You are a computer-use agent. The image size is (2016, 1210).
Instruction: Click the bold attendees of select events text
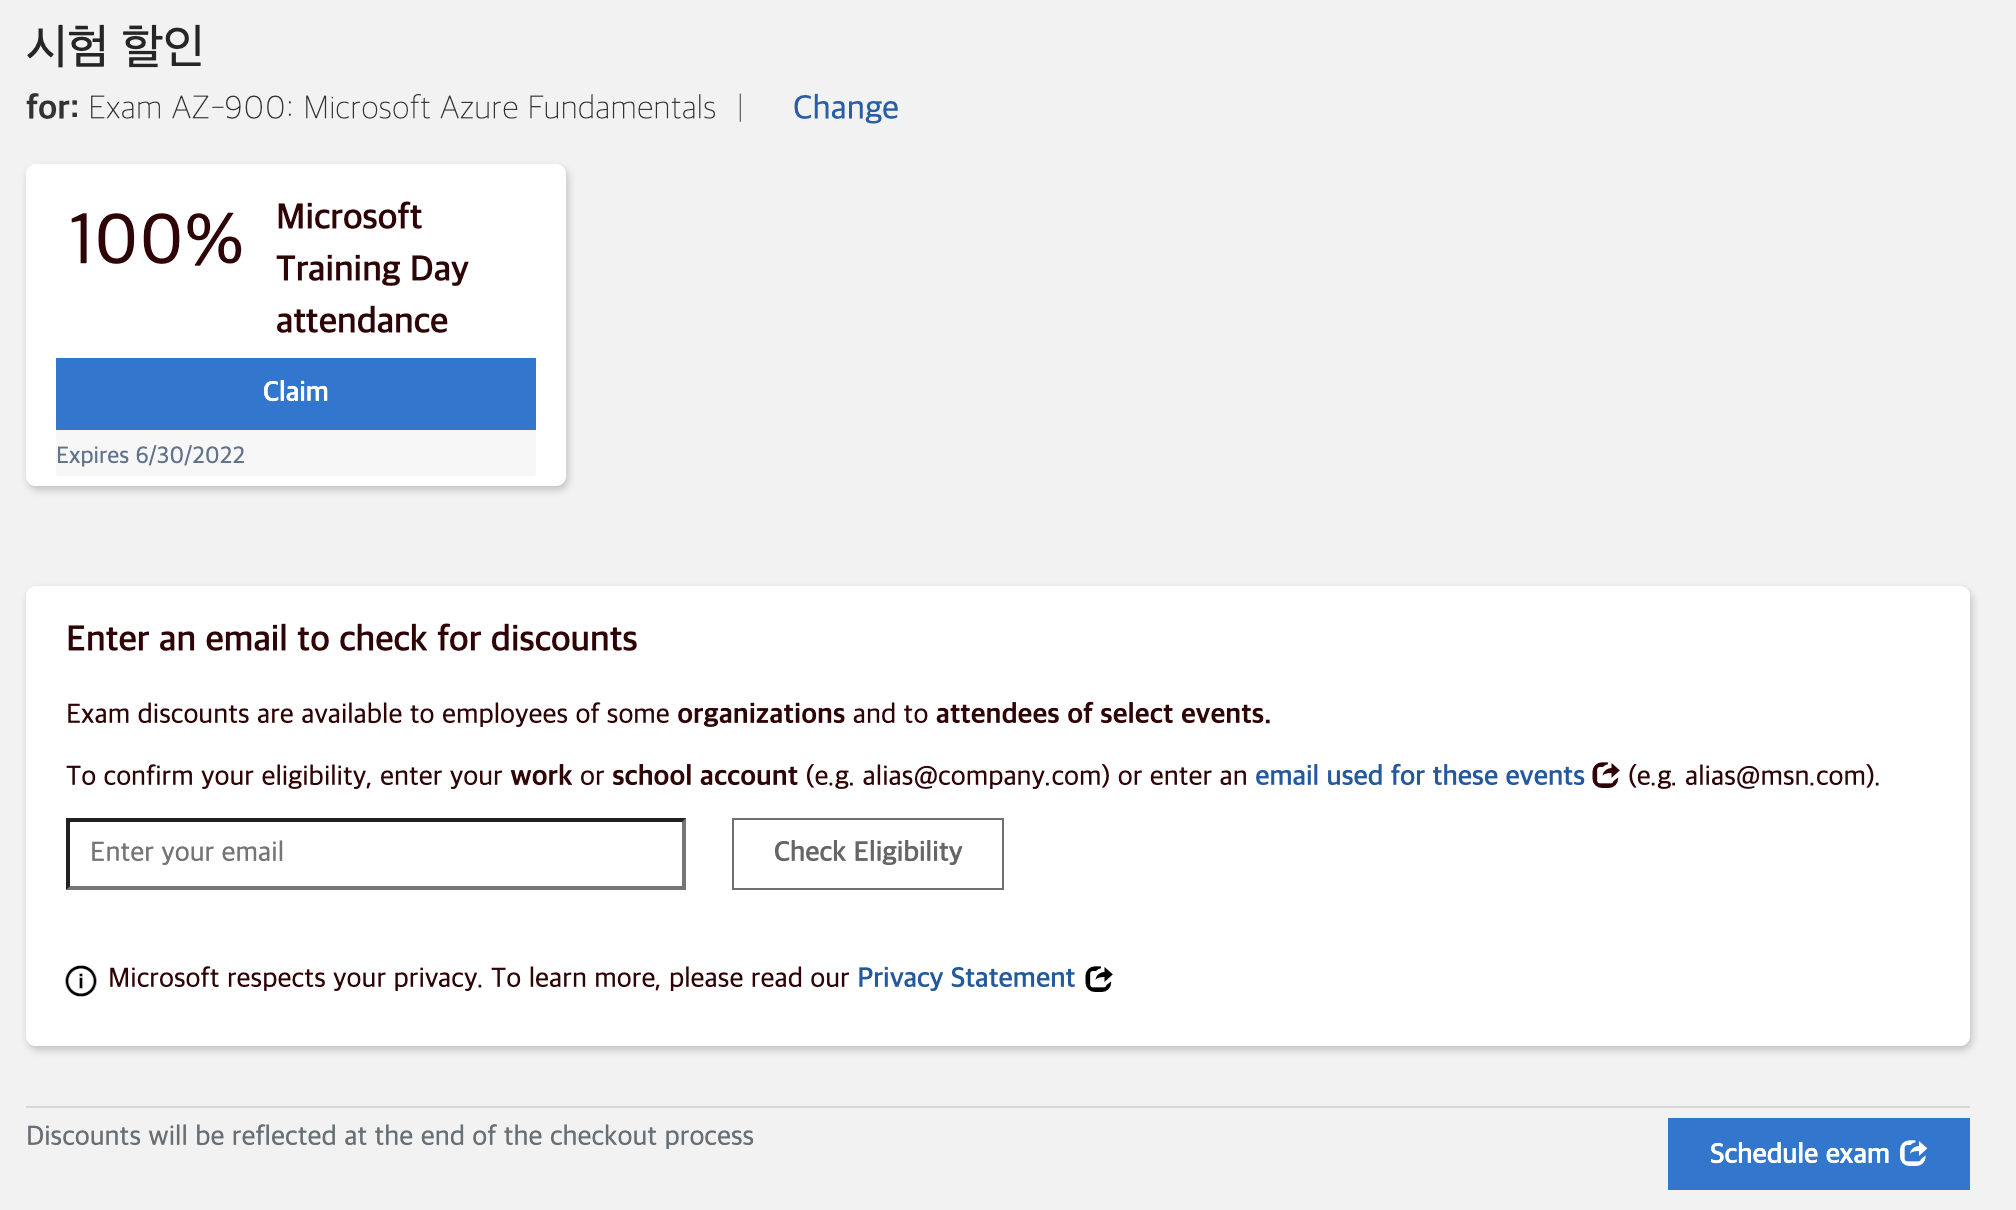(1102, 714)
